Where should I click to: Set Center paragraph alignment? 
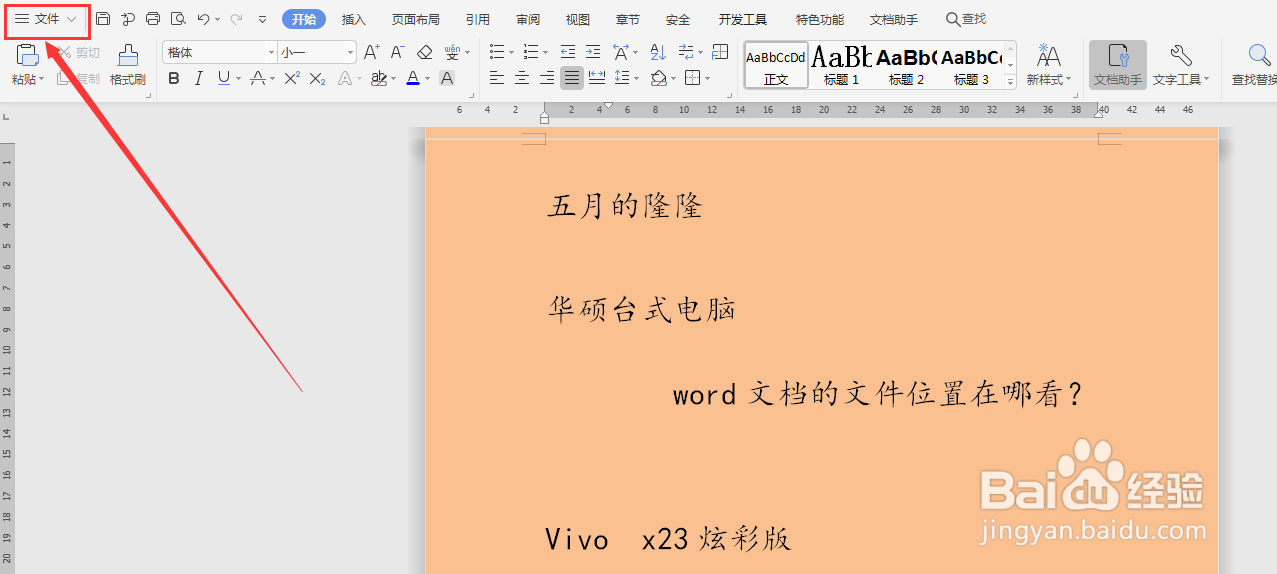(522, 78)
